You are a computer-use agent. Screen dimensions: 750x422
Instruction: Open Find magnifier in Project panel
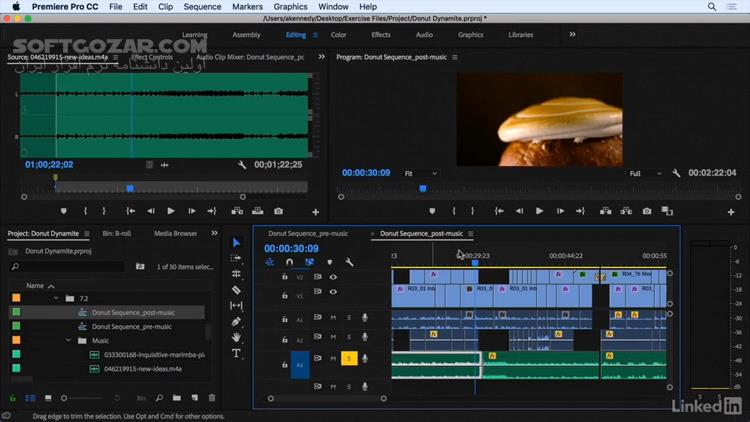pyautogui.click(x=159, y=398)
